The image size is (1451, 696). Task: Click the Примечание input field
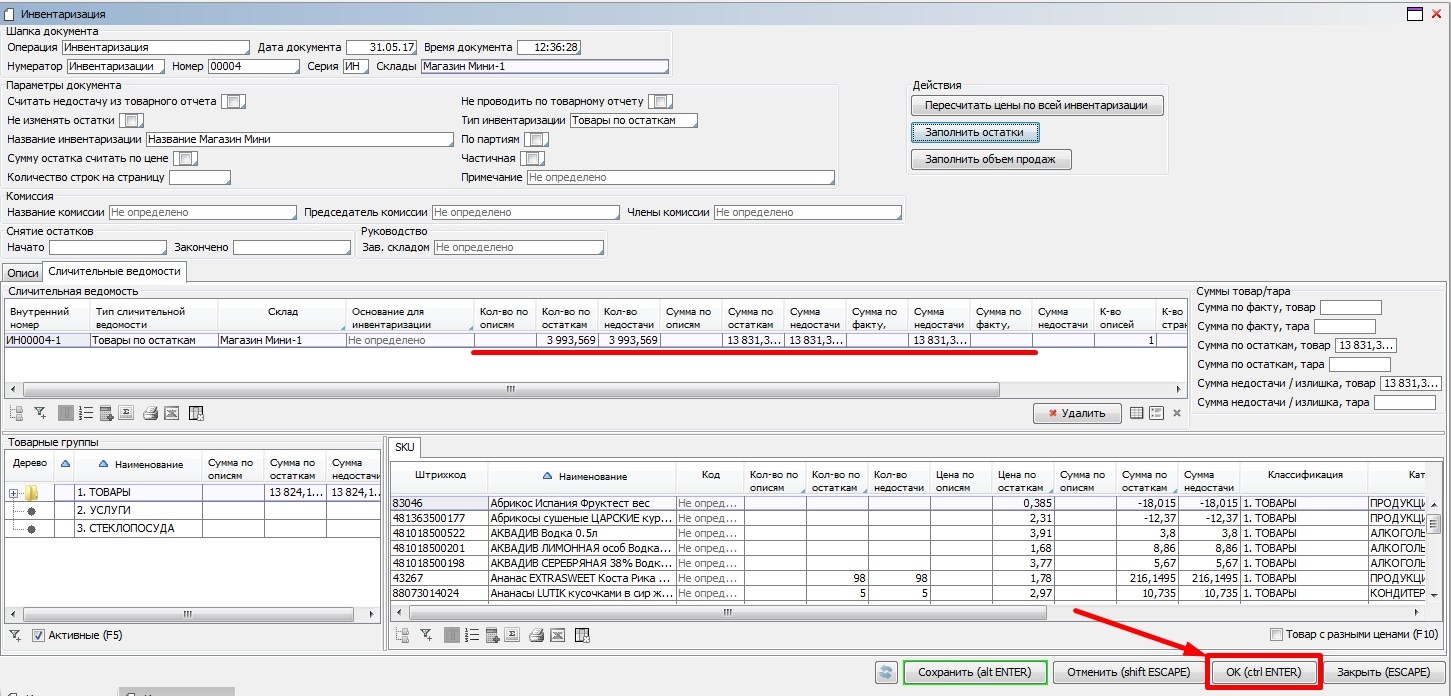pos(680,178)
